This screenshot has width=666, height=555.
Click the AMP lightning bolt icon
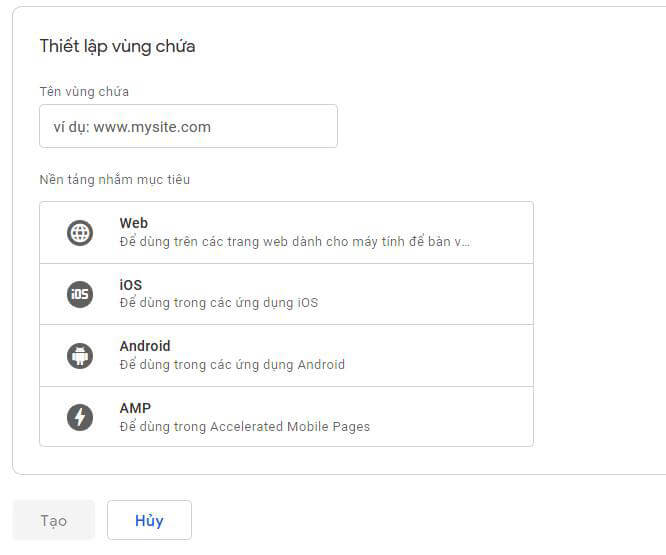point(80,417)
